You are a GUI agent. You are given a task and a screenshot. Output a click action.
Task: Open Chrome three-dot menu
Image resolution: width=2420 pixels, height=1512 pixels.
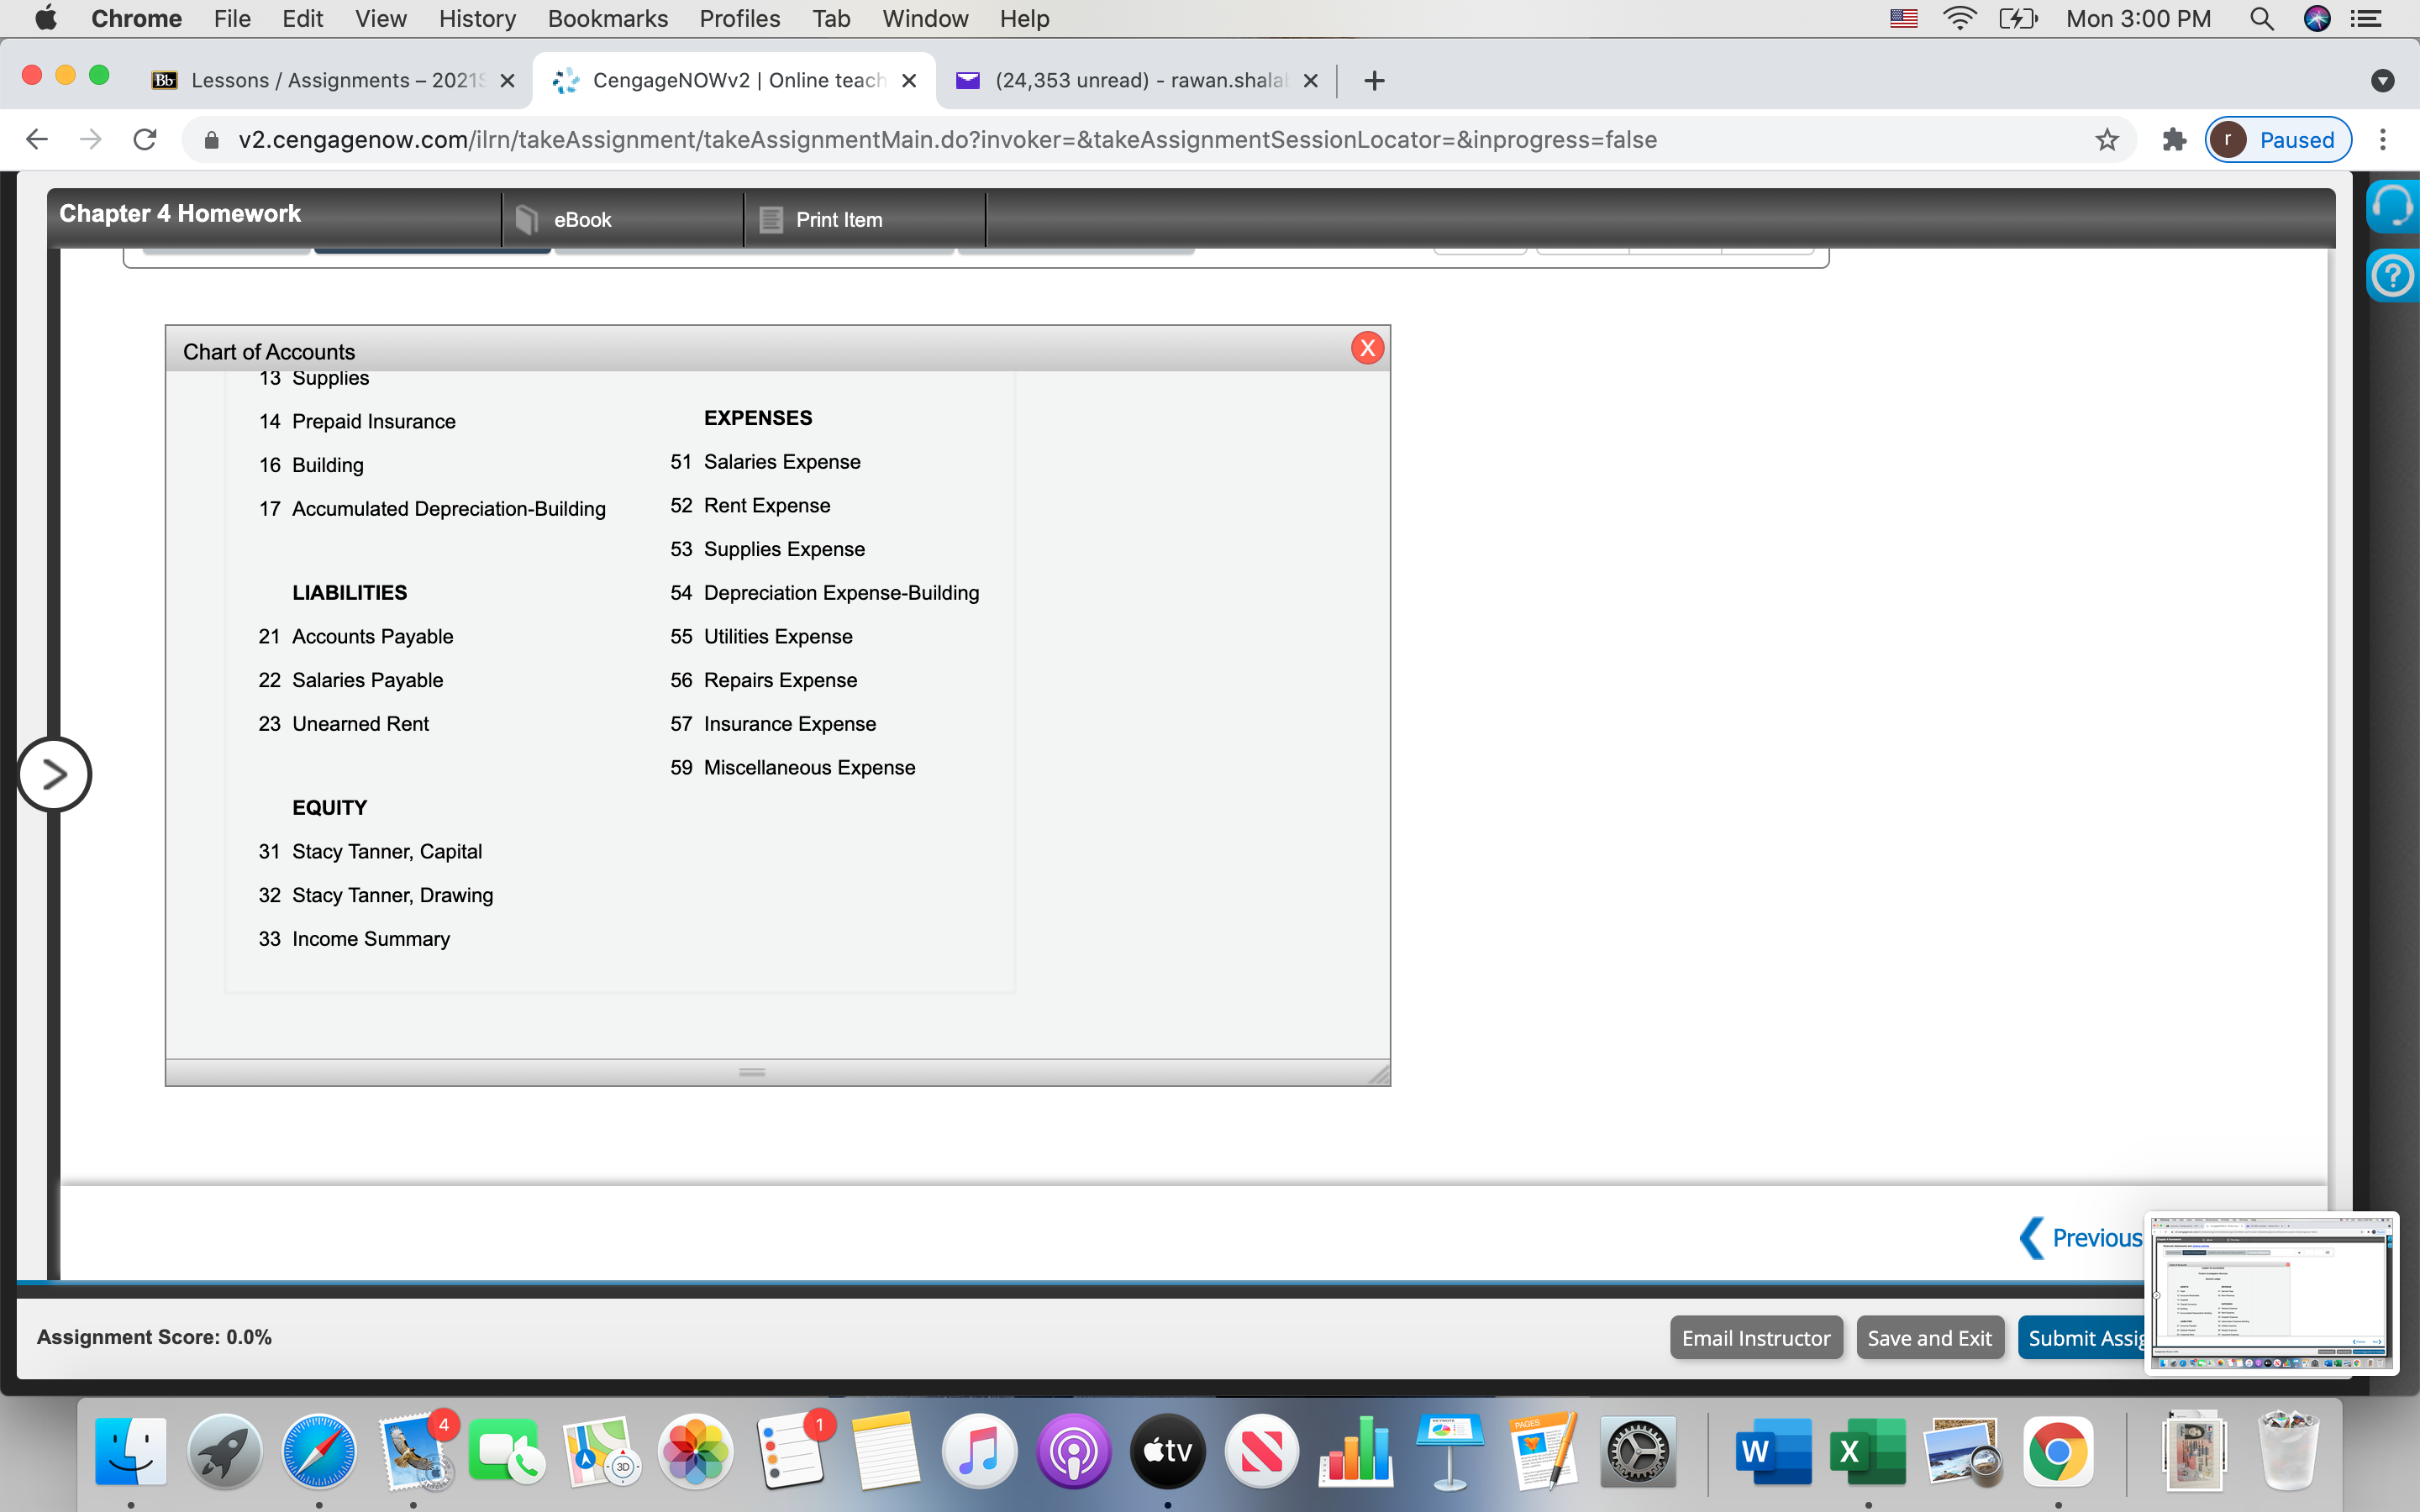click(2383, 140)
